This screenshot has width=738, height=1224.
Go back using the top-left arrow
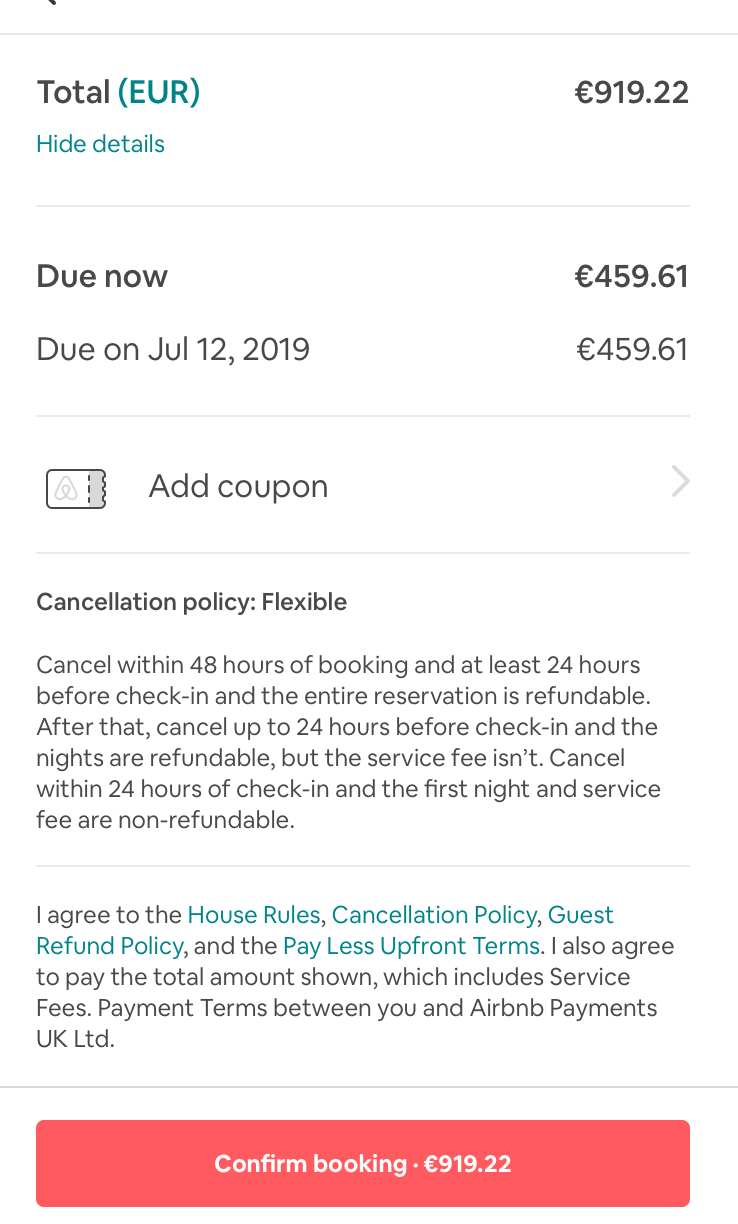click(x=48, y=3)
